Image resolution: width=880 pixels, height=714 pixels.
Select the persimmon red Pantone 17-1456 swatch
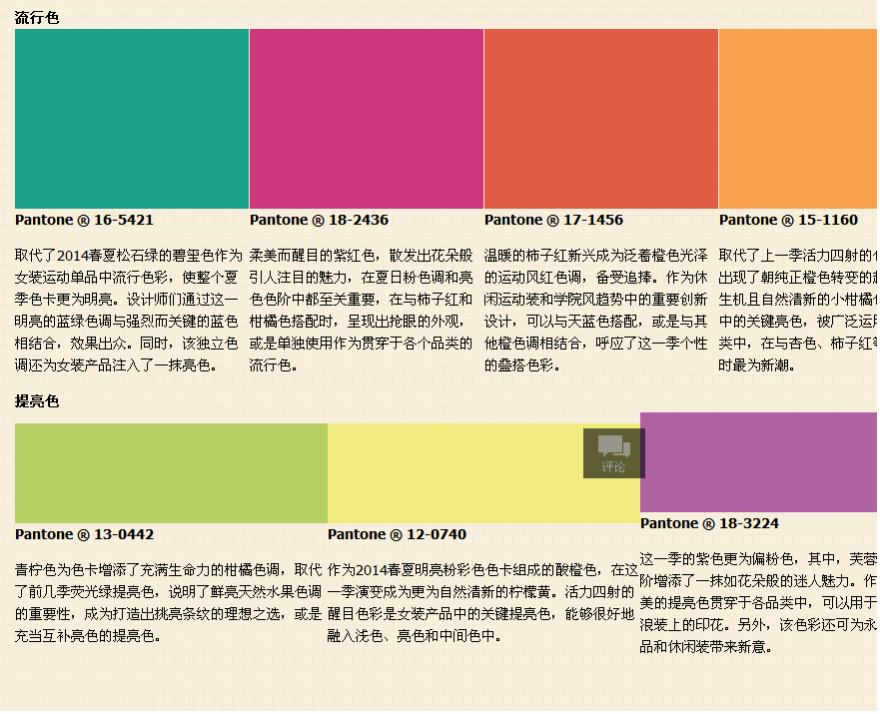point(602,119)
